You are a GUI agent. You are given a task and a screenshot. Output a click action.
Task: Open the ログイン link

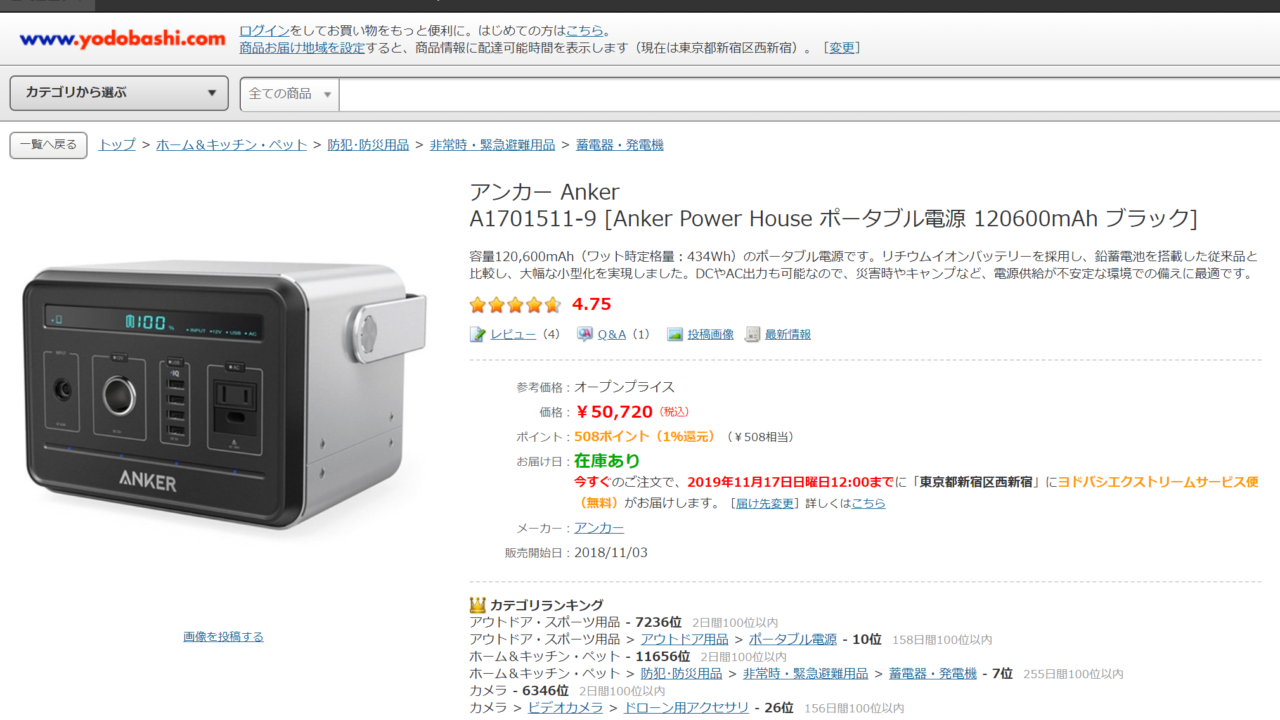point(264,31)
